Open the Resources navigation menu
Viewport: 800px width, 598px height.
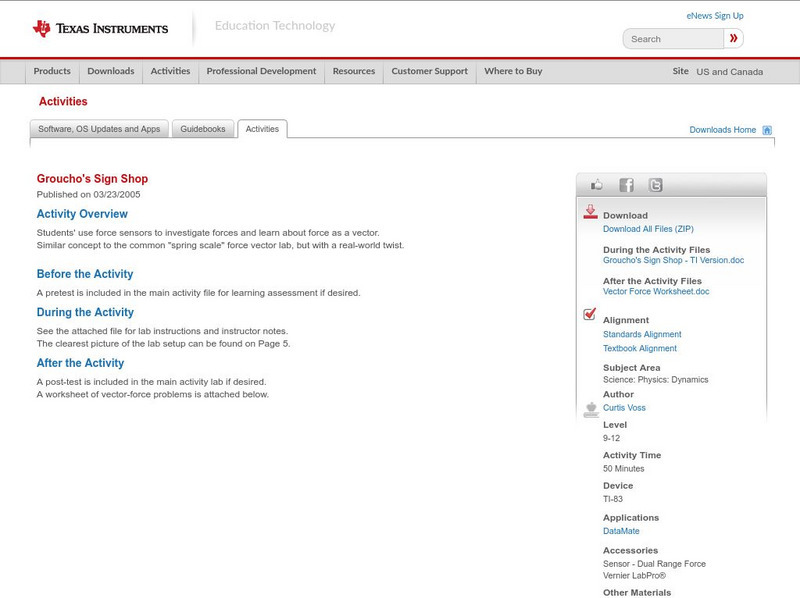click(x=355, y=71)
